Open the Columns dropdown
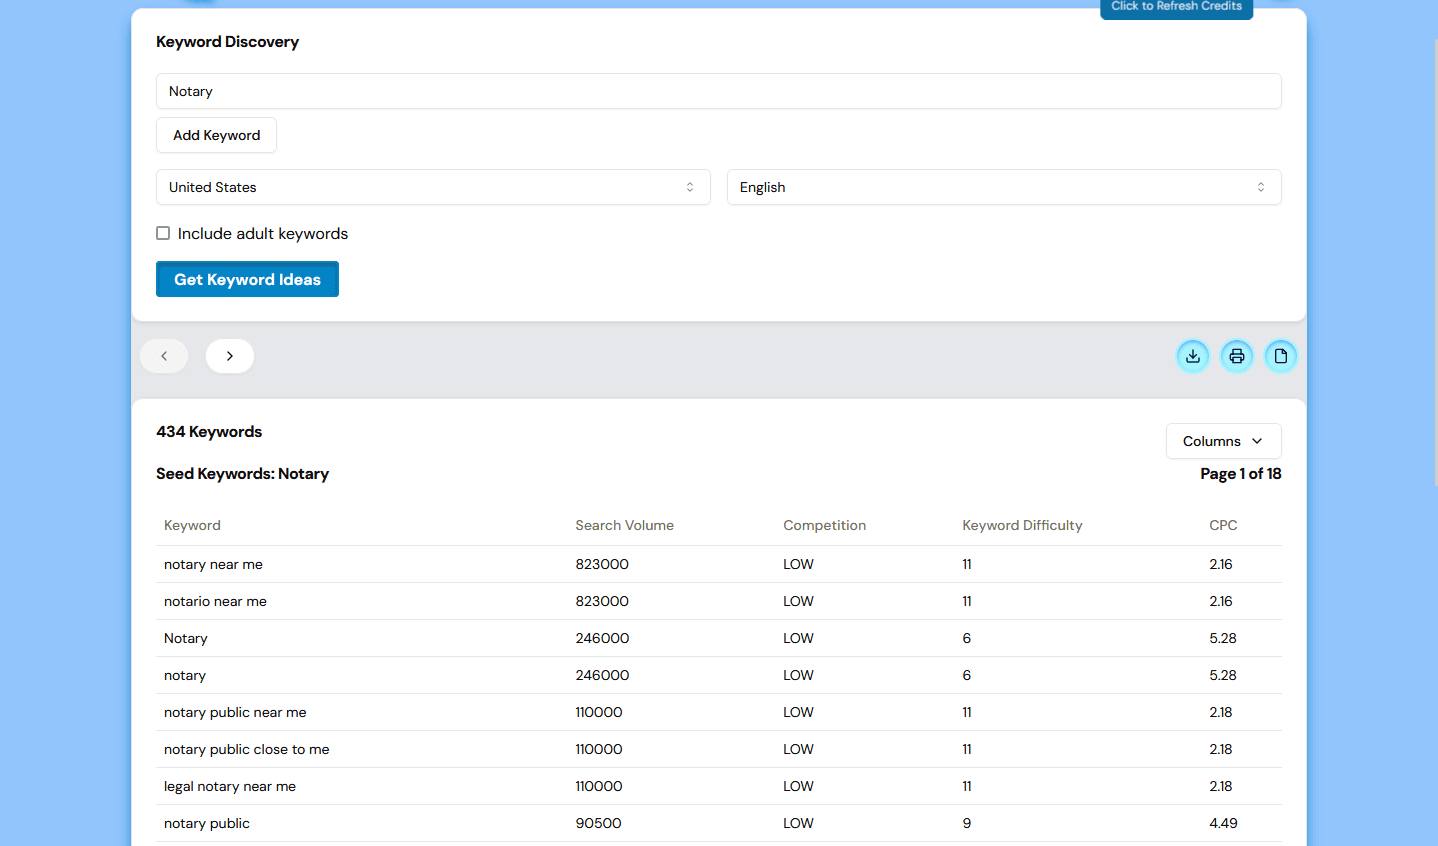Screen dimensions: 1438x846 point(1223,441)
